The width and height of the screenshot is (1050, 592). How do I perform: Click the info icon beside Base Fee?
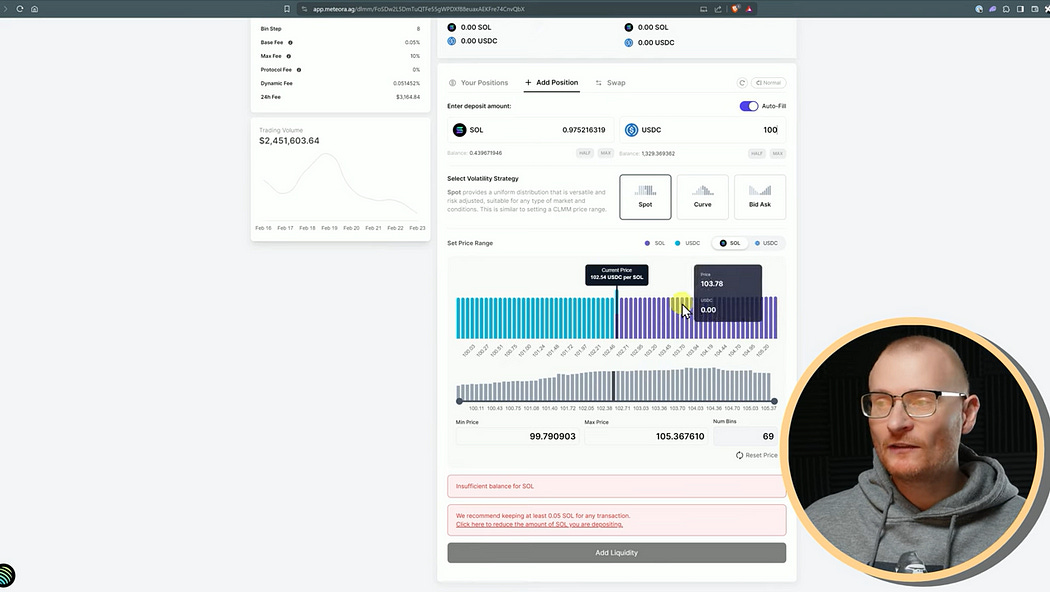pyautogui.click(x=290, y=42)
